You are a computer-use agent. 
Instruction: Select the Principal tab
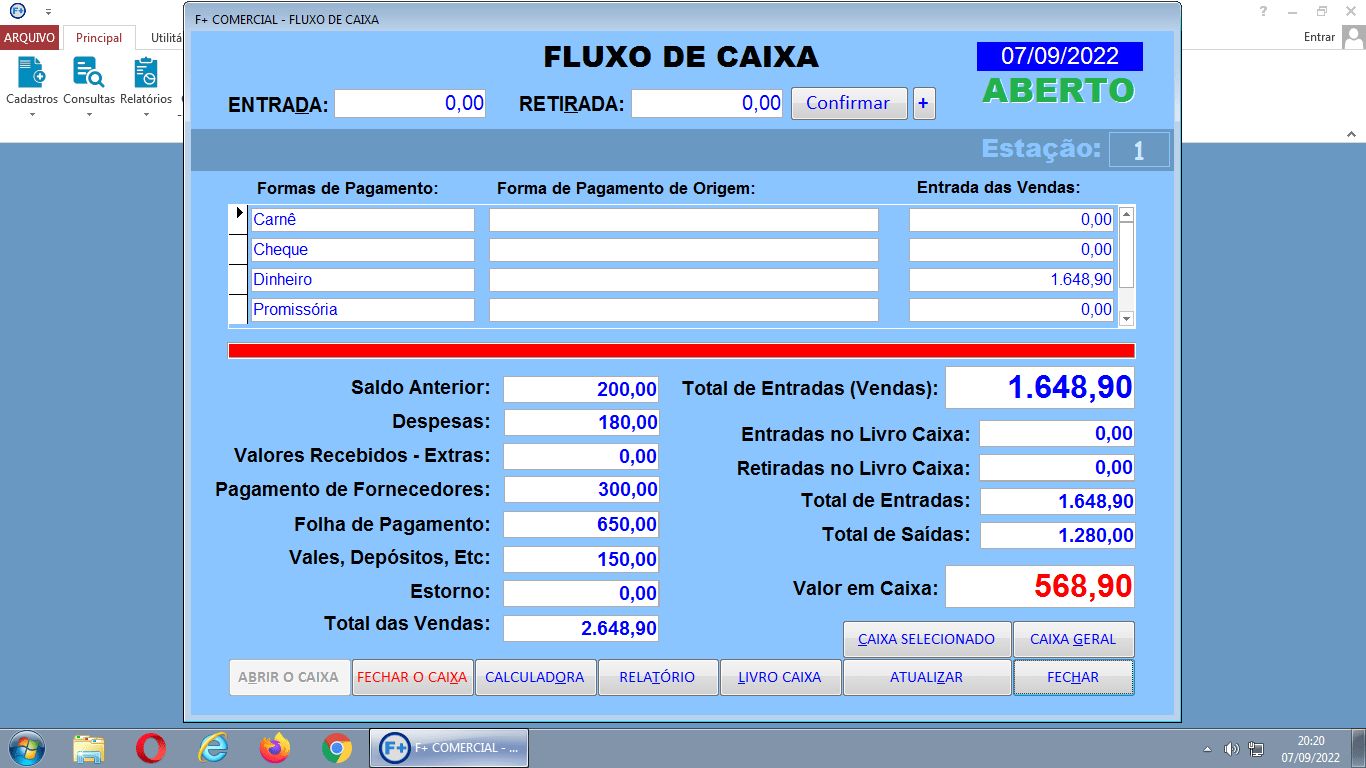pos(99,37)
